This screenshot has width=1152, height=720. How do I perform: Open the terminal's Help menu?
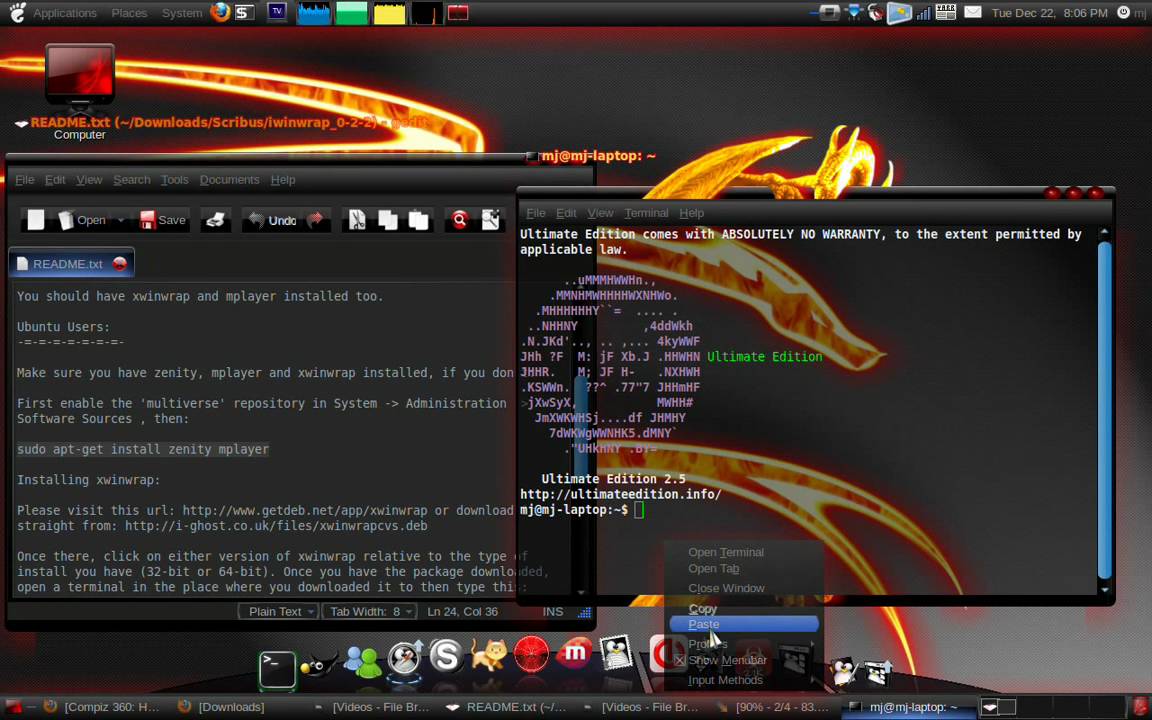(691, 213)
